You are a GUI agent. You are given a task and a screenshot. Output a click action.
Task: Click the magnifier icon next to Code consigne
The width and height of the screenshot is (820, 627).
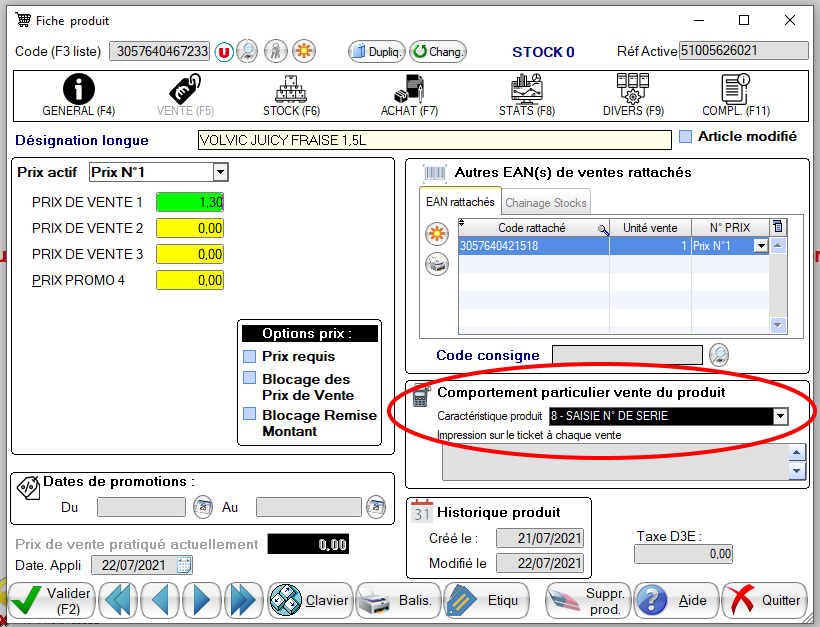tap(719, 354)
